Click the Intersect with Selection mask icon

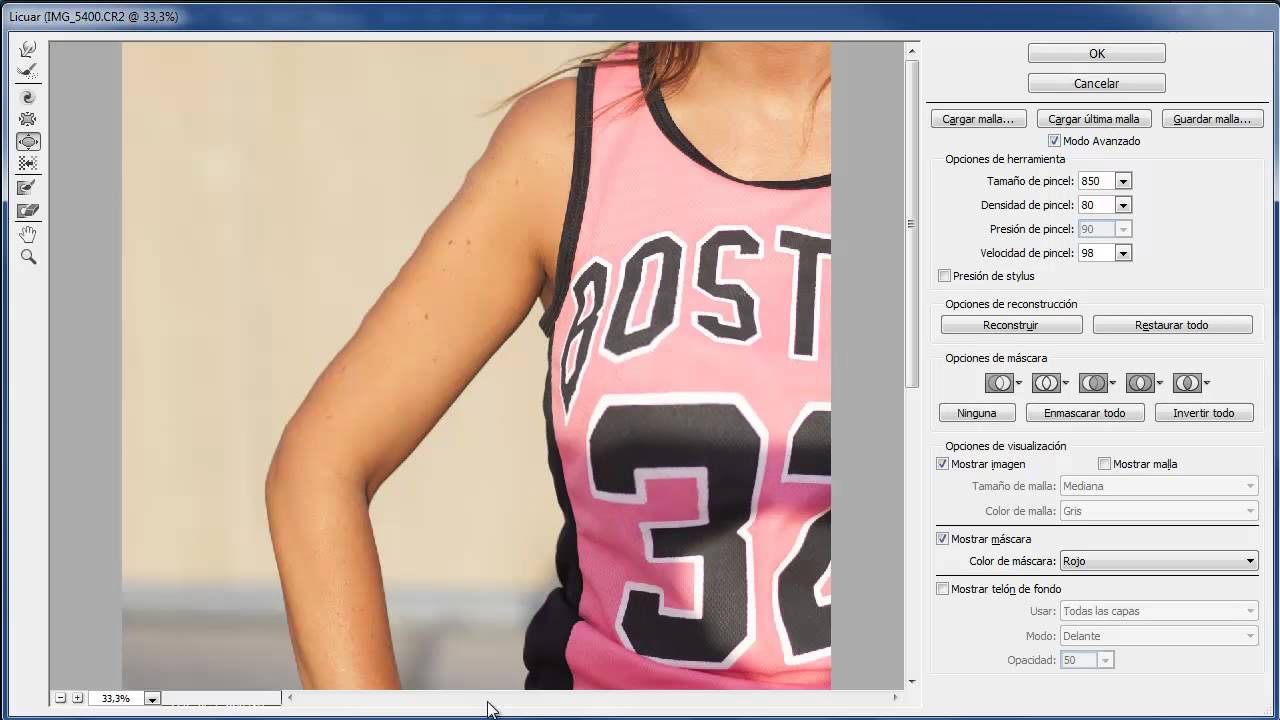[x=1140, y=383]
